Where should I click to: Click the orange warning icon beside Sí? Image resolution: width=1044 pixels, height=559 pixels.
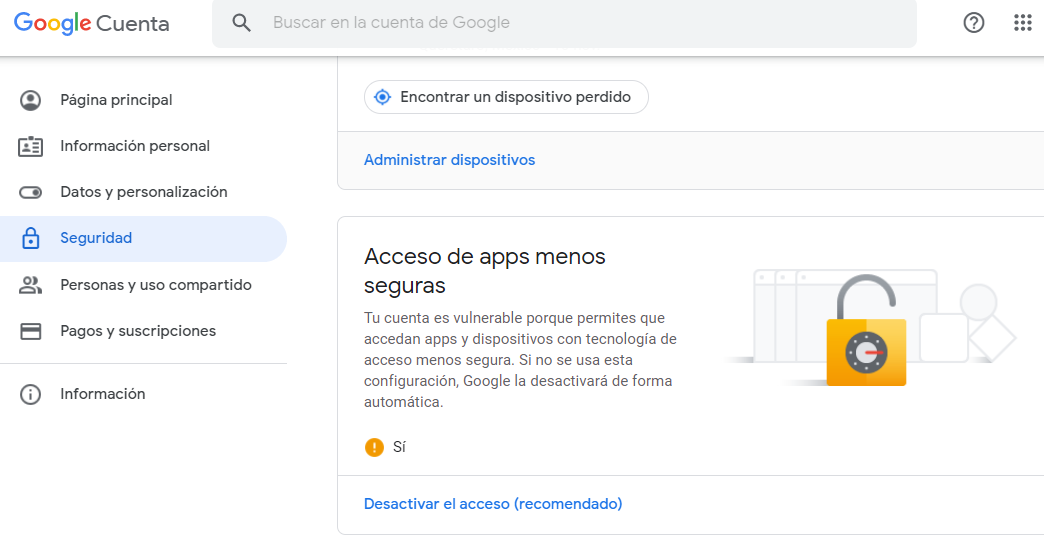pos(374,447)
